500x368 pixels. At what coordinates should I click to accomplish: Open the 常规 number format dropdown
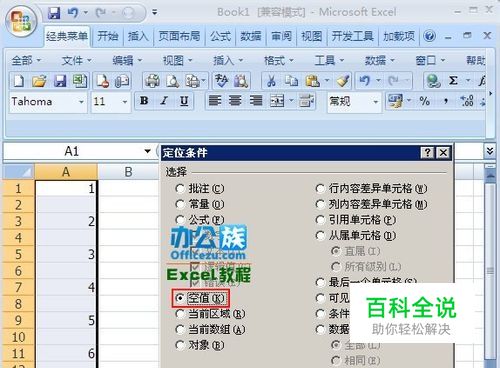pyautogui.click(x=376, y=102)
